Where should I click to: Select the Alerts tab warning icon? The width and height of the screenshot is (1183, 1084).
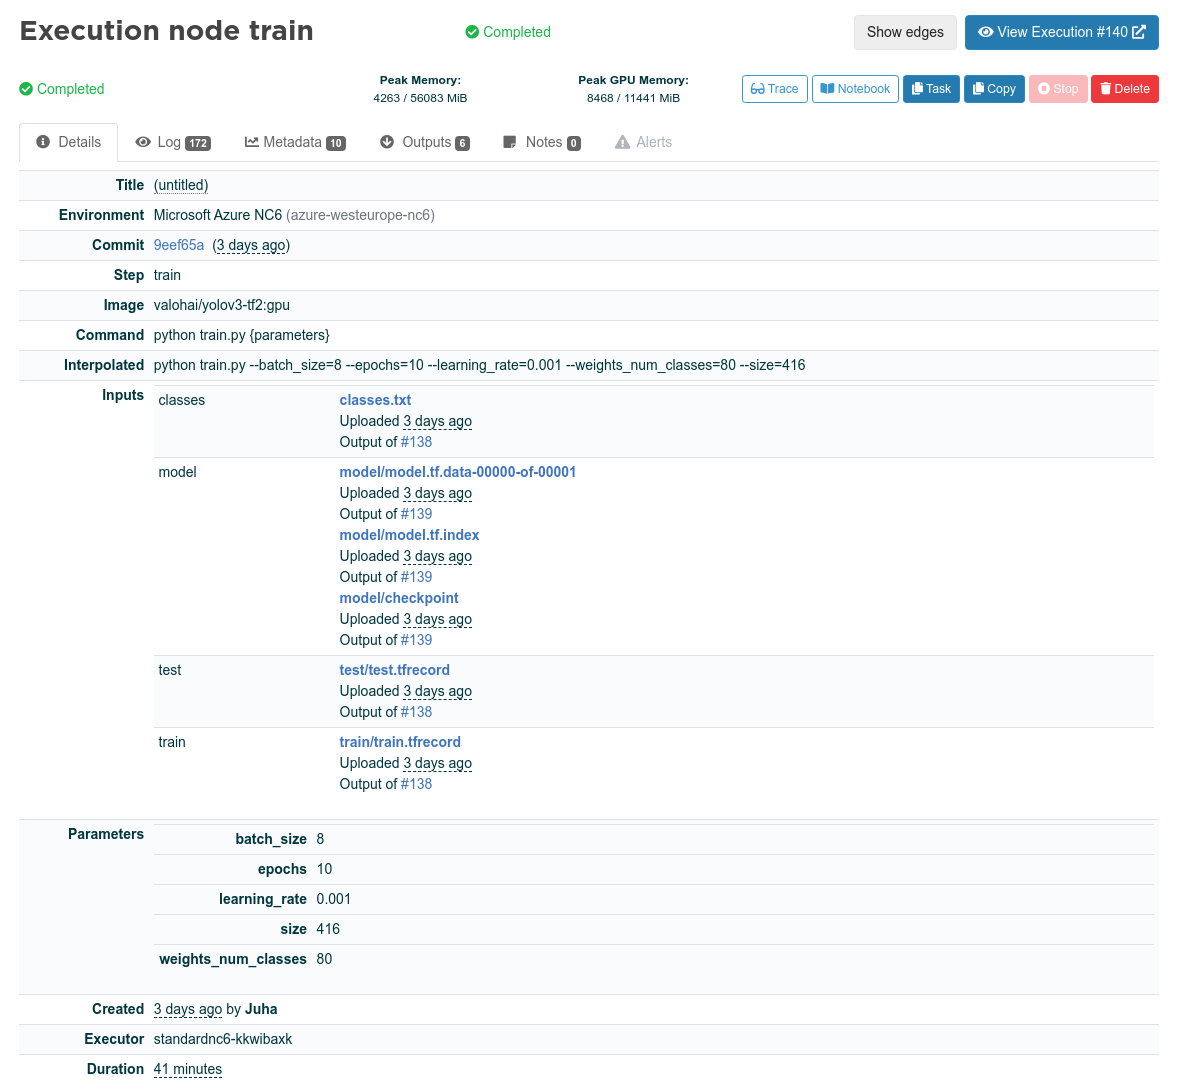coord(622,143)
